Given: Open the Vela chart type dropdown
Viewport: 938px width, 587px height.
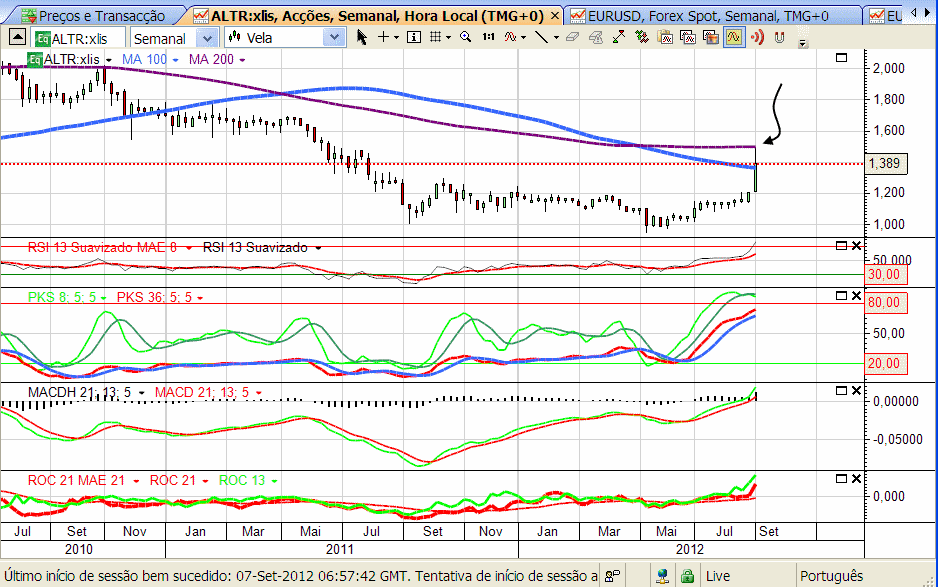Looking at the screenshot, I should click(333, 38).
